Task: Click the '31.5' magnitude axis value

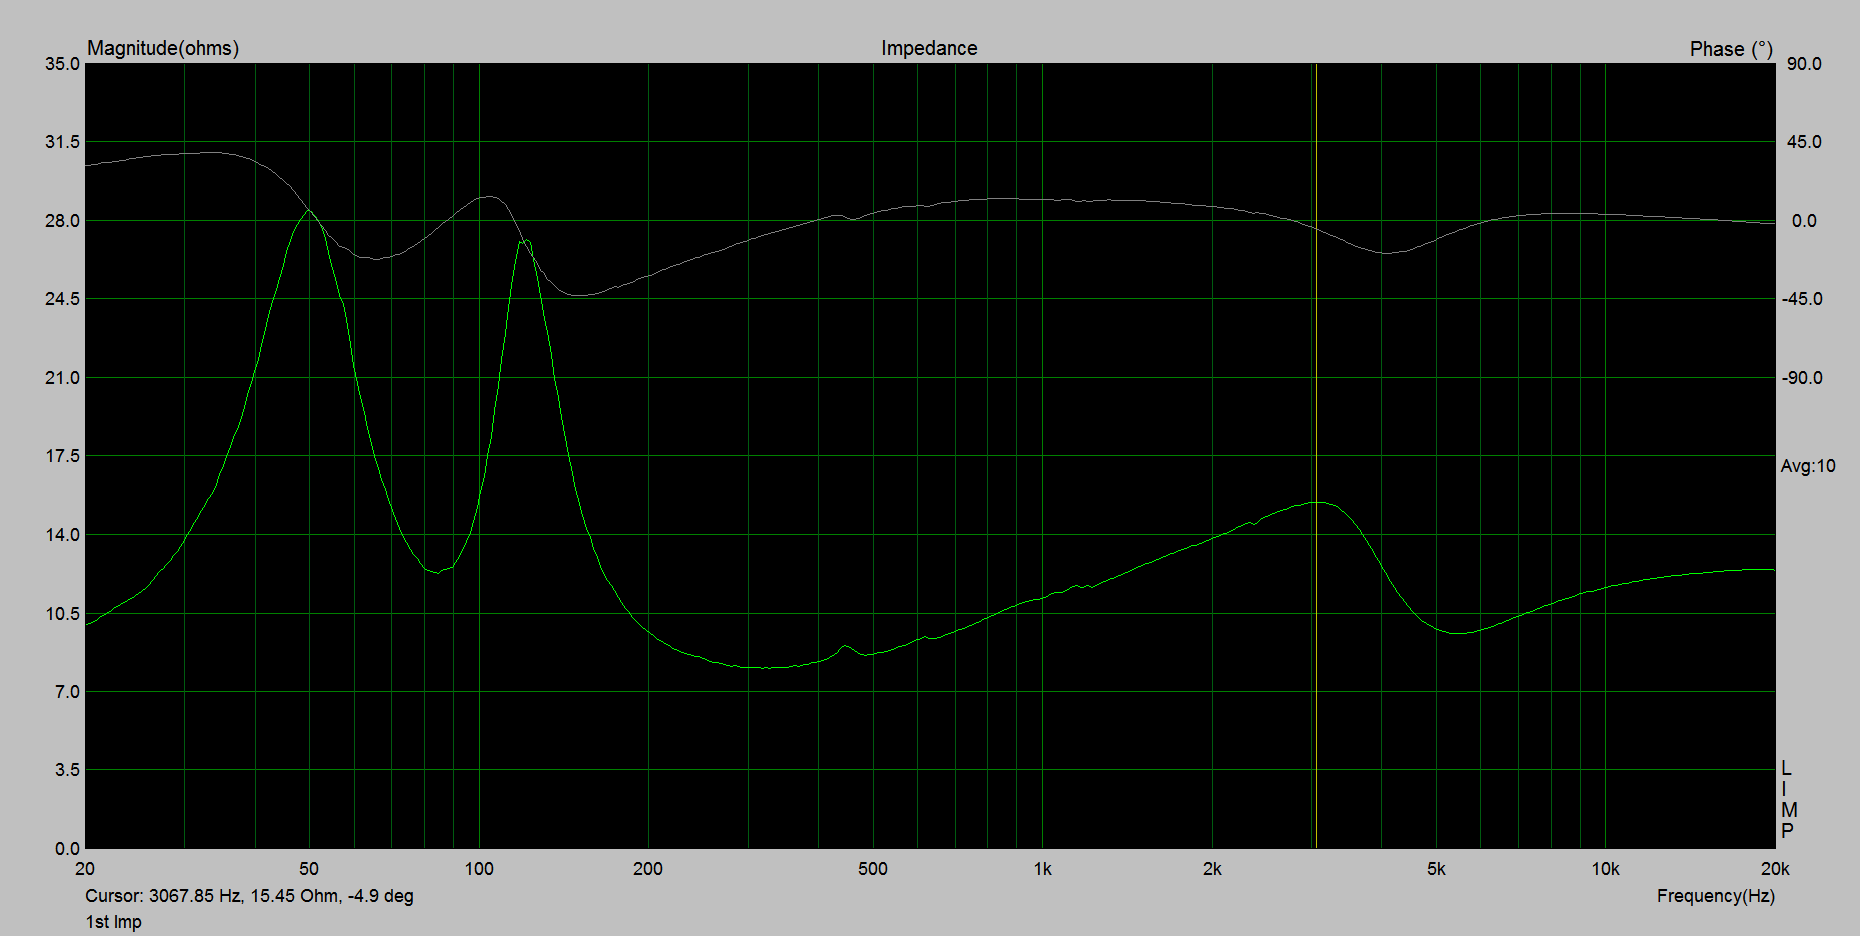Action: 62,142
